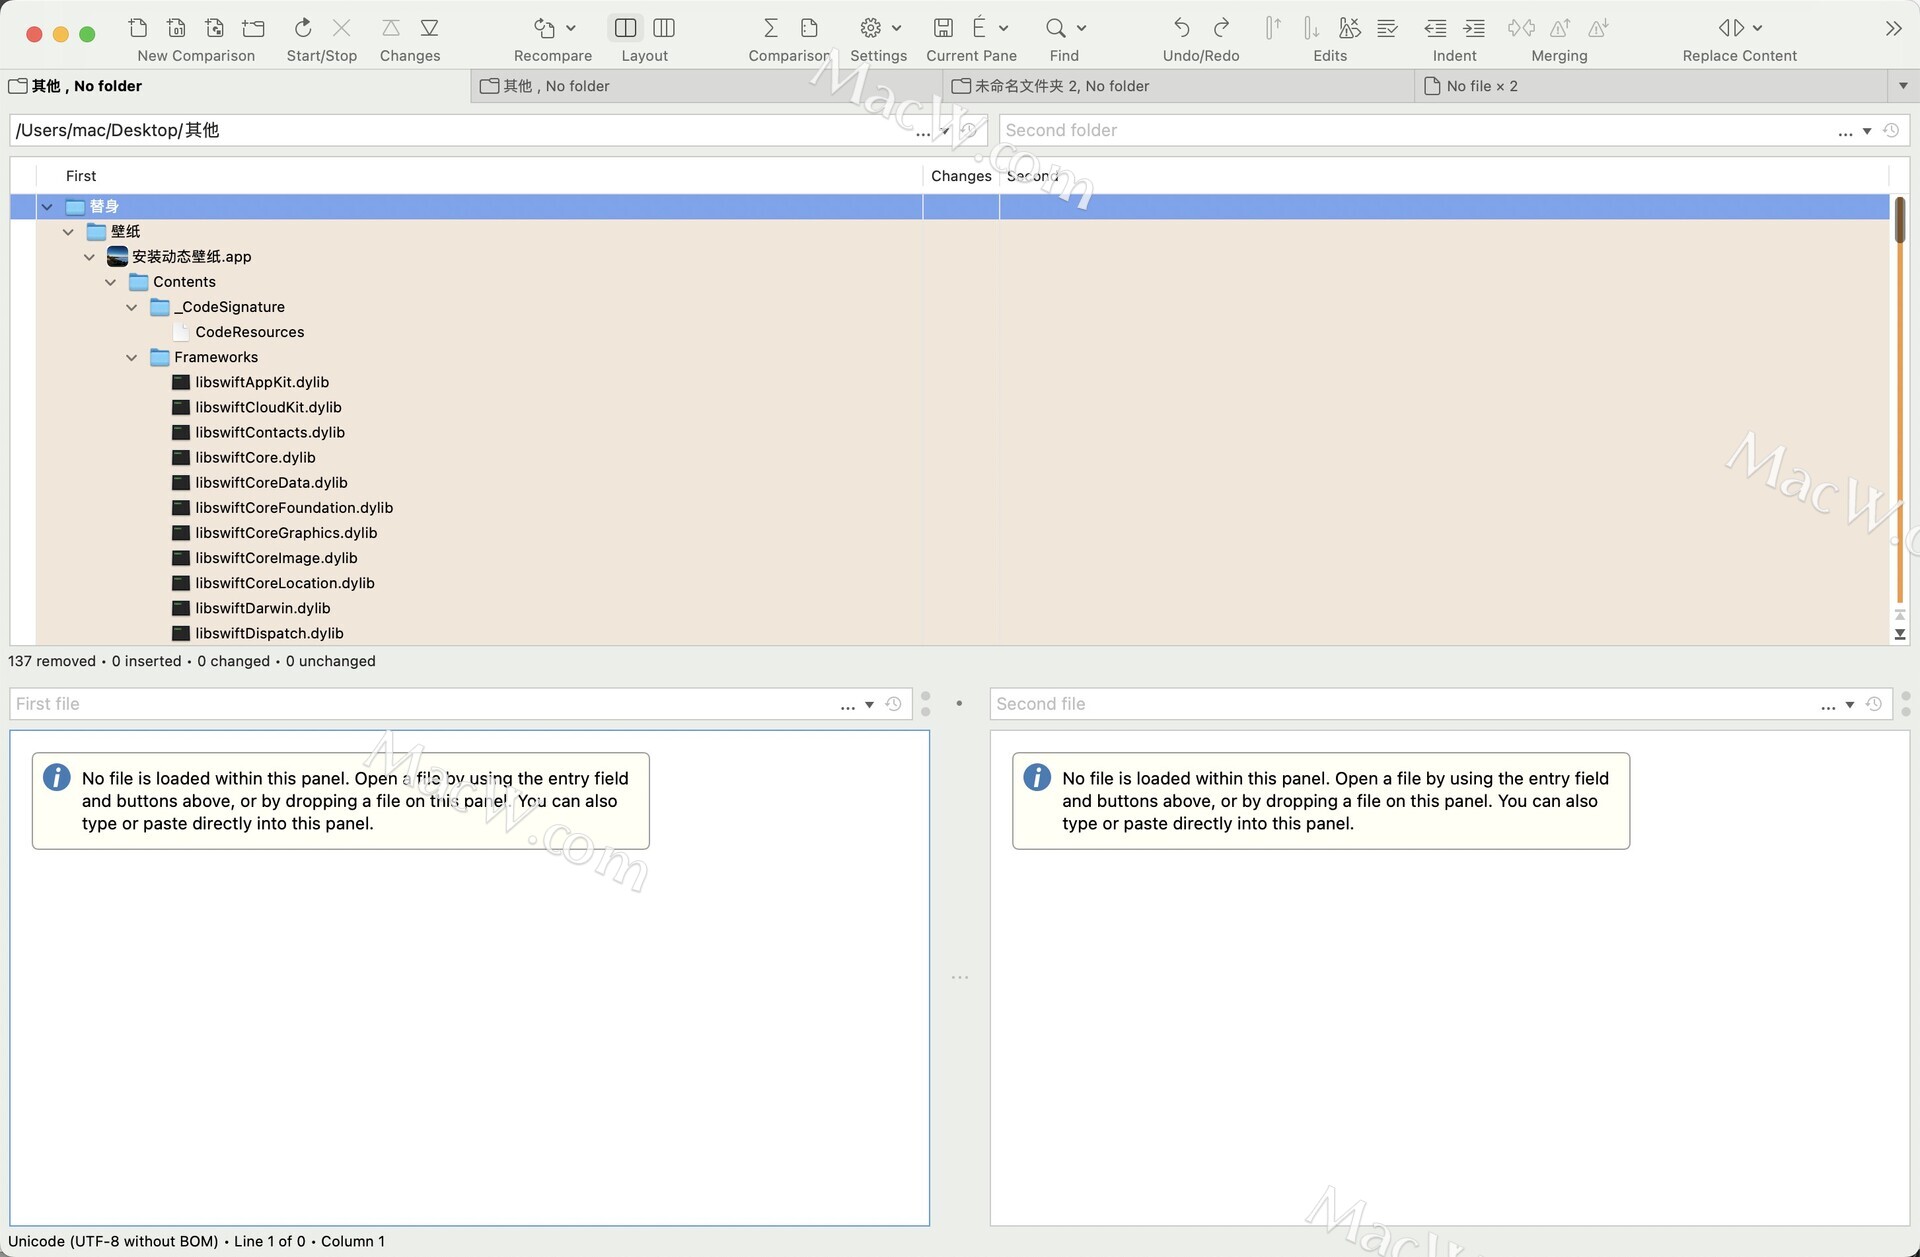This screenshot has height=1257, width=1920.
Task: Click the Redo arrow
Action: pyautogui.click(x=1221, y=28)
